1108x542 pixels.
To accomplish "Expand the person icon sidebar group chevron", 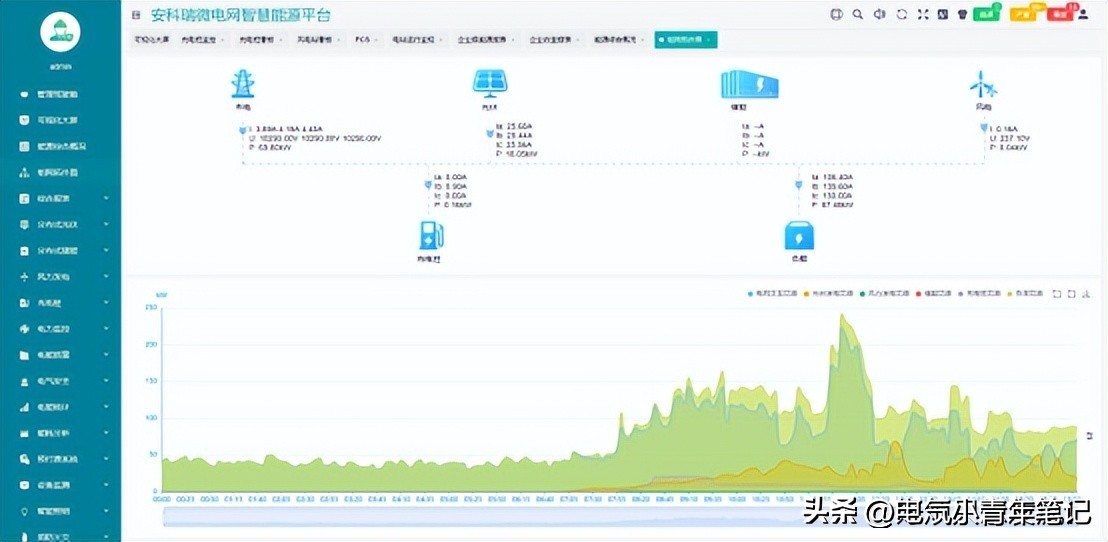I will point(106,381).
